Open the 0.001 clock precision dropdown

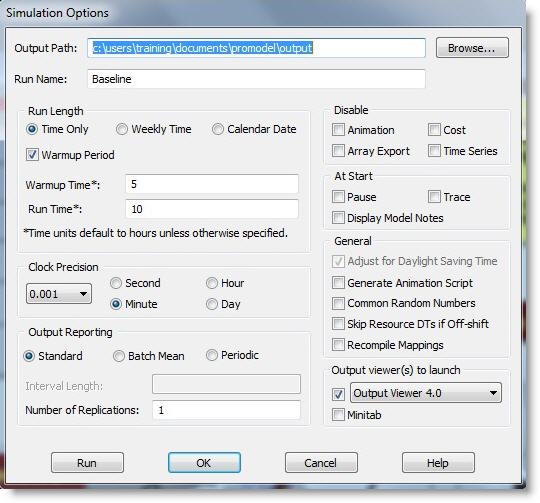pos(59,294)
